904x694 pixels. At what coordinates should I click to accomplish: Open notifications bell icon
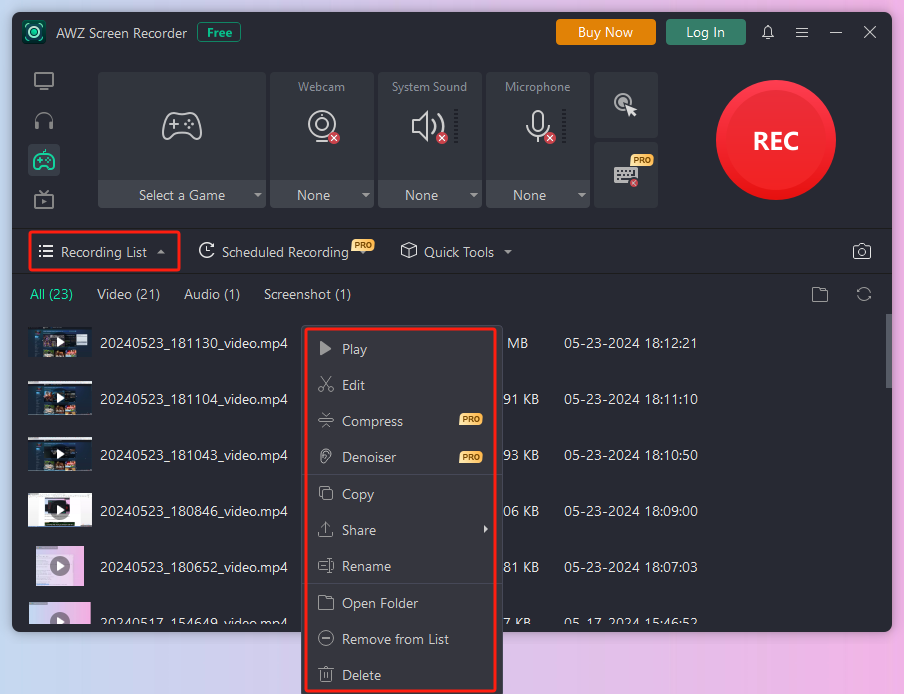(x=767, y=32)
